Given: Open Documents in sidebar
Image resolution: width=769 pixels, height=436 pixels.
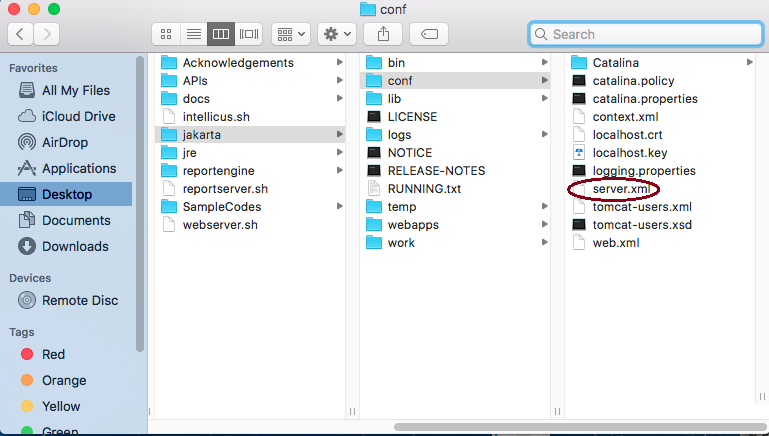Looking at the screenshot, I should tap(66, 221).
